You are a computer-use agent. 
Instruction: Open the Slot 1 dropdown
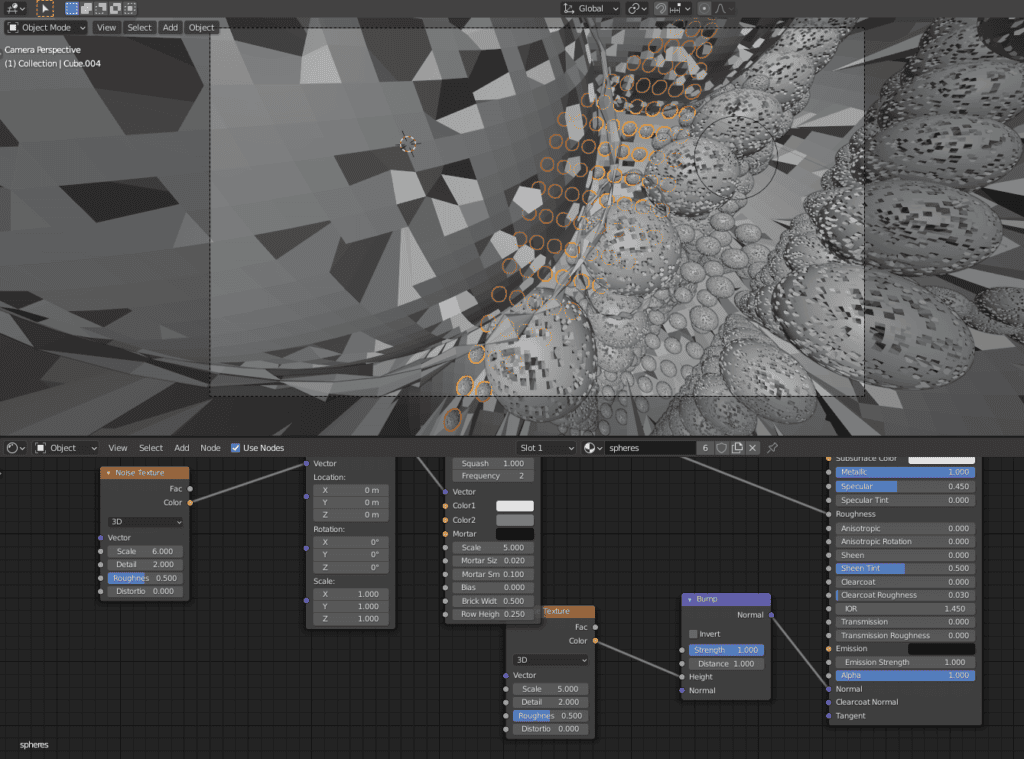(x=546, y=448)
